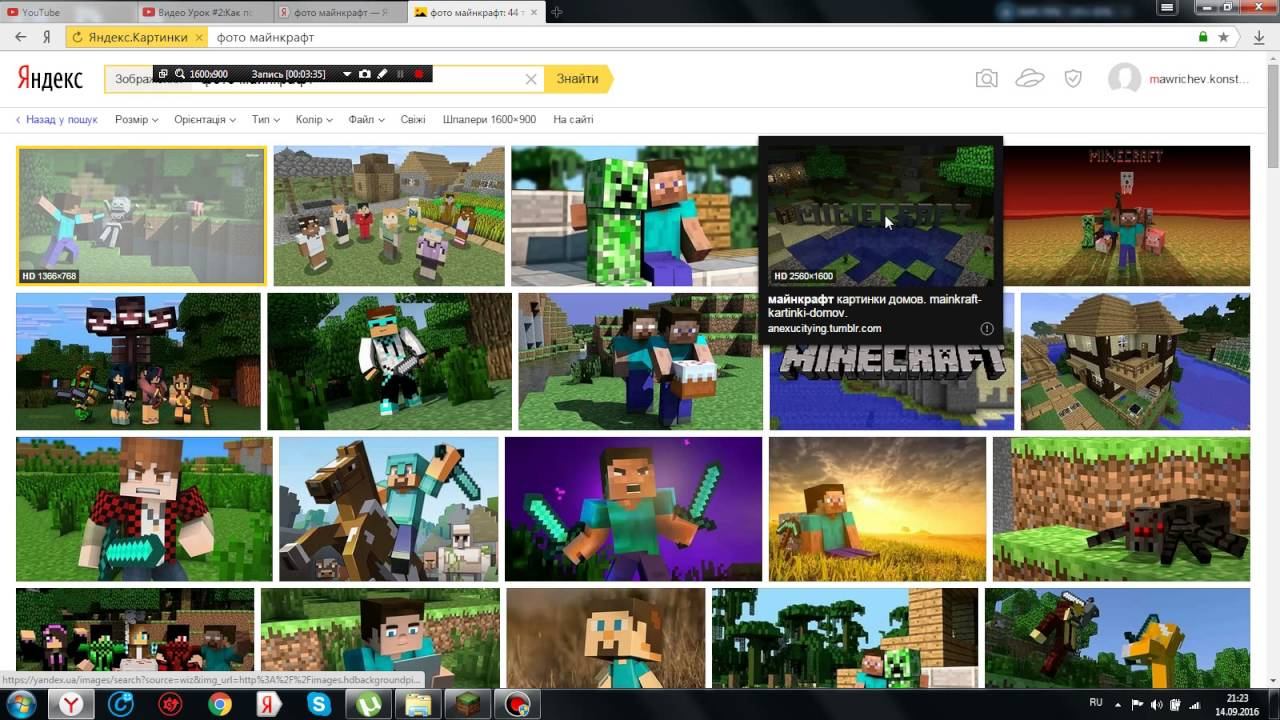
Task: Open the black spider on grass thumbnail
Action: (1121, 509)
